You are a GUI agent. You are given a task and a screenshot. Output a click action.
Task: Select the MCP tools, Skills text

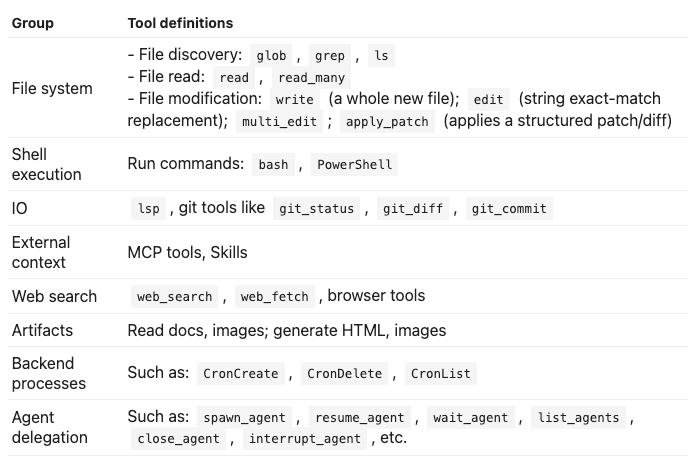187,252
